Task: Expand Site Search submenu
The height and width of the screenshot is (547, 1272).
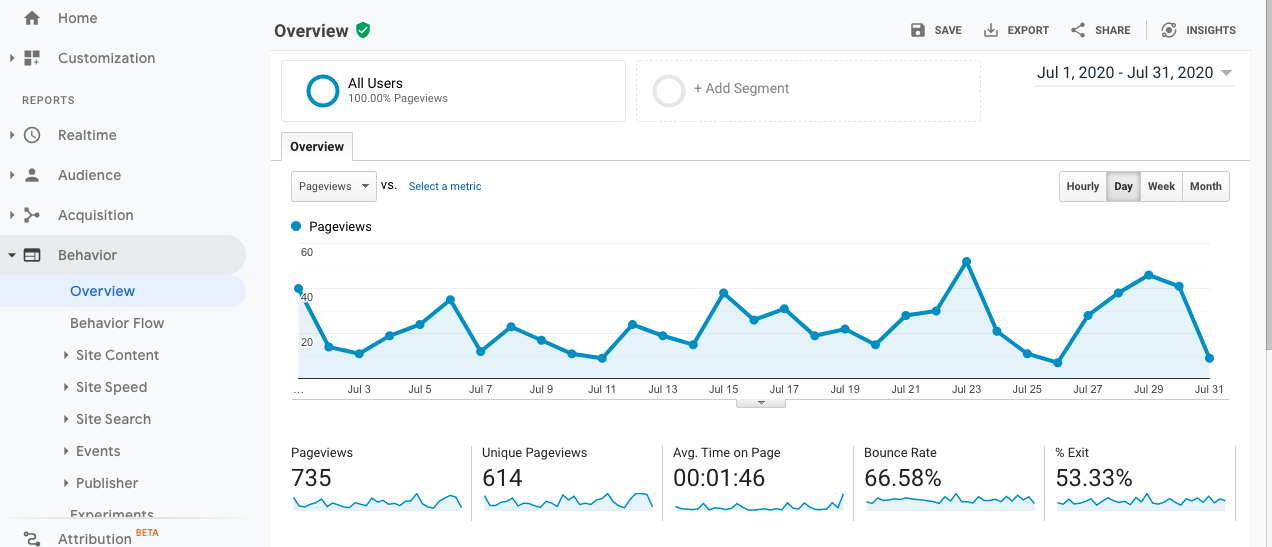Action: [66, 419]
